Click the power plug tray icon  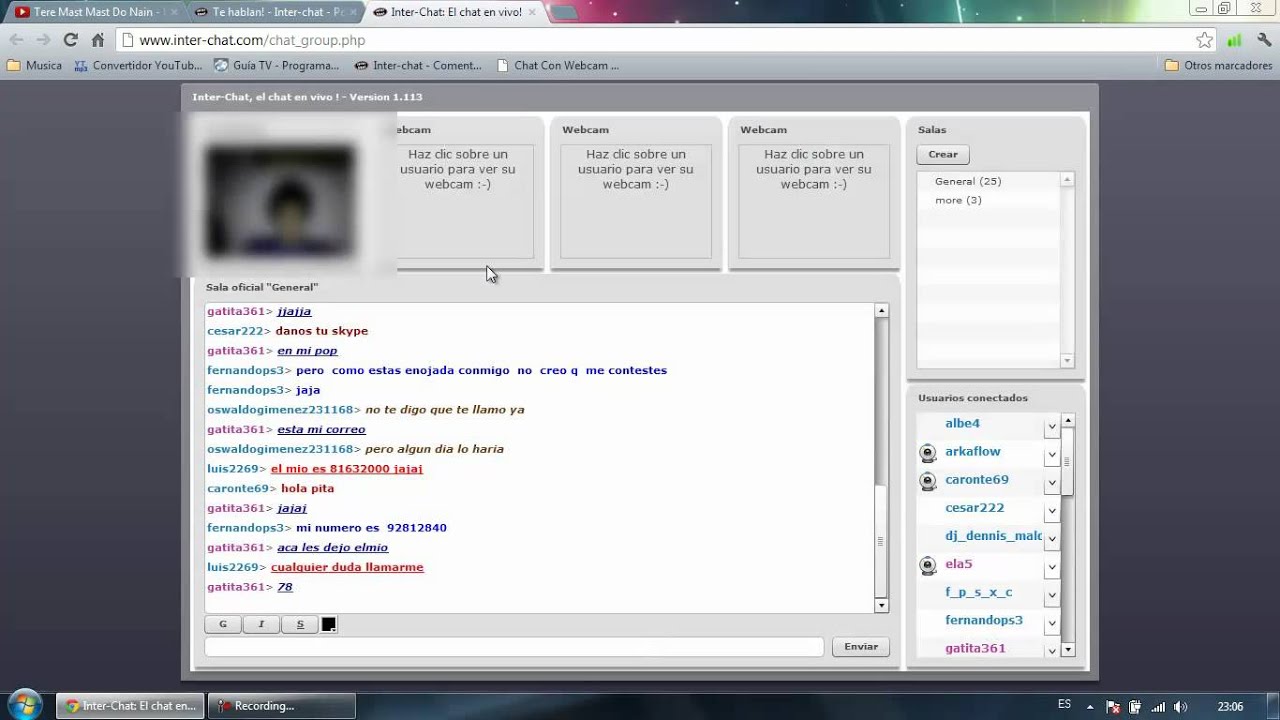tap(1136, 706)
